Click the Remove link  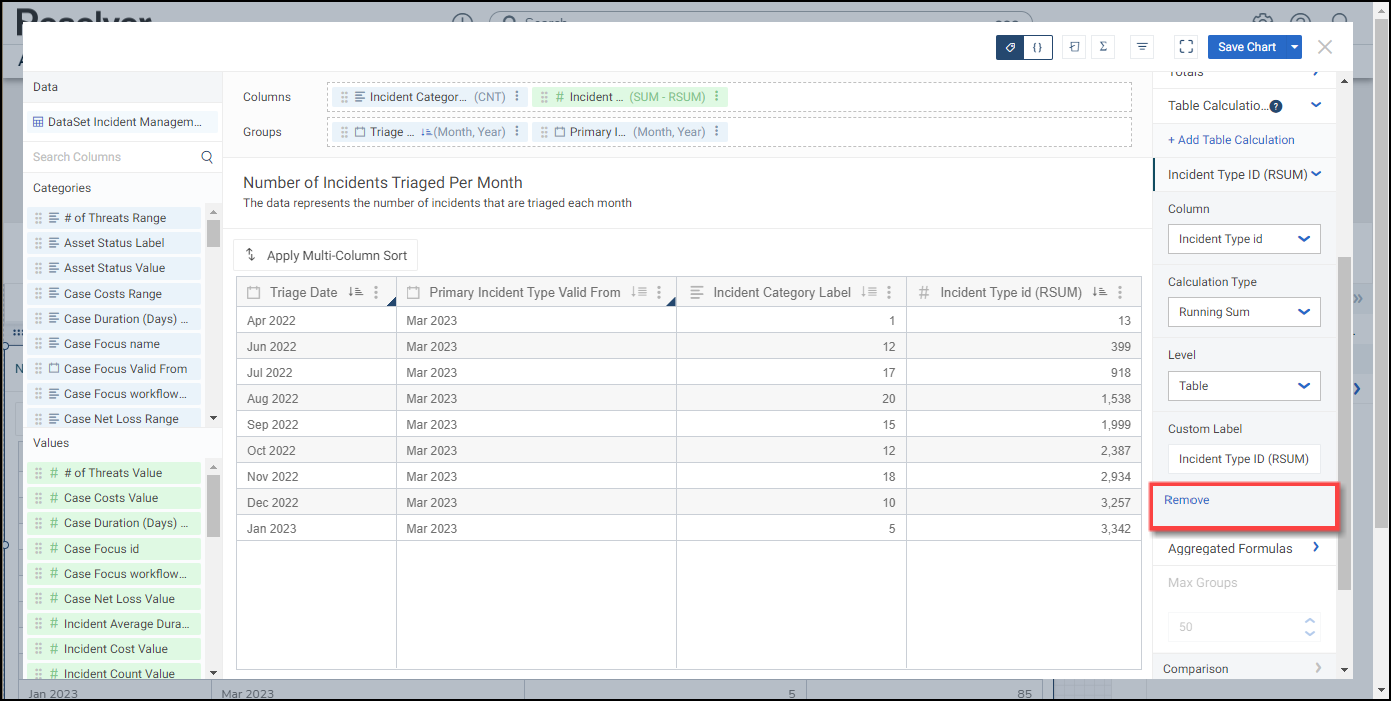[1187, 500]
